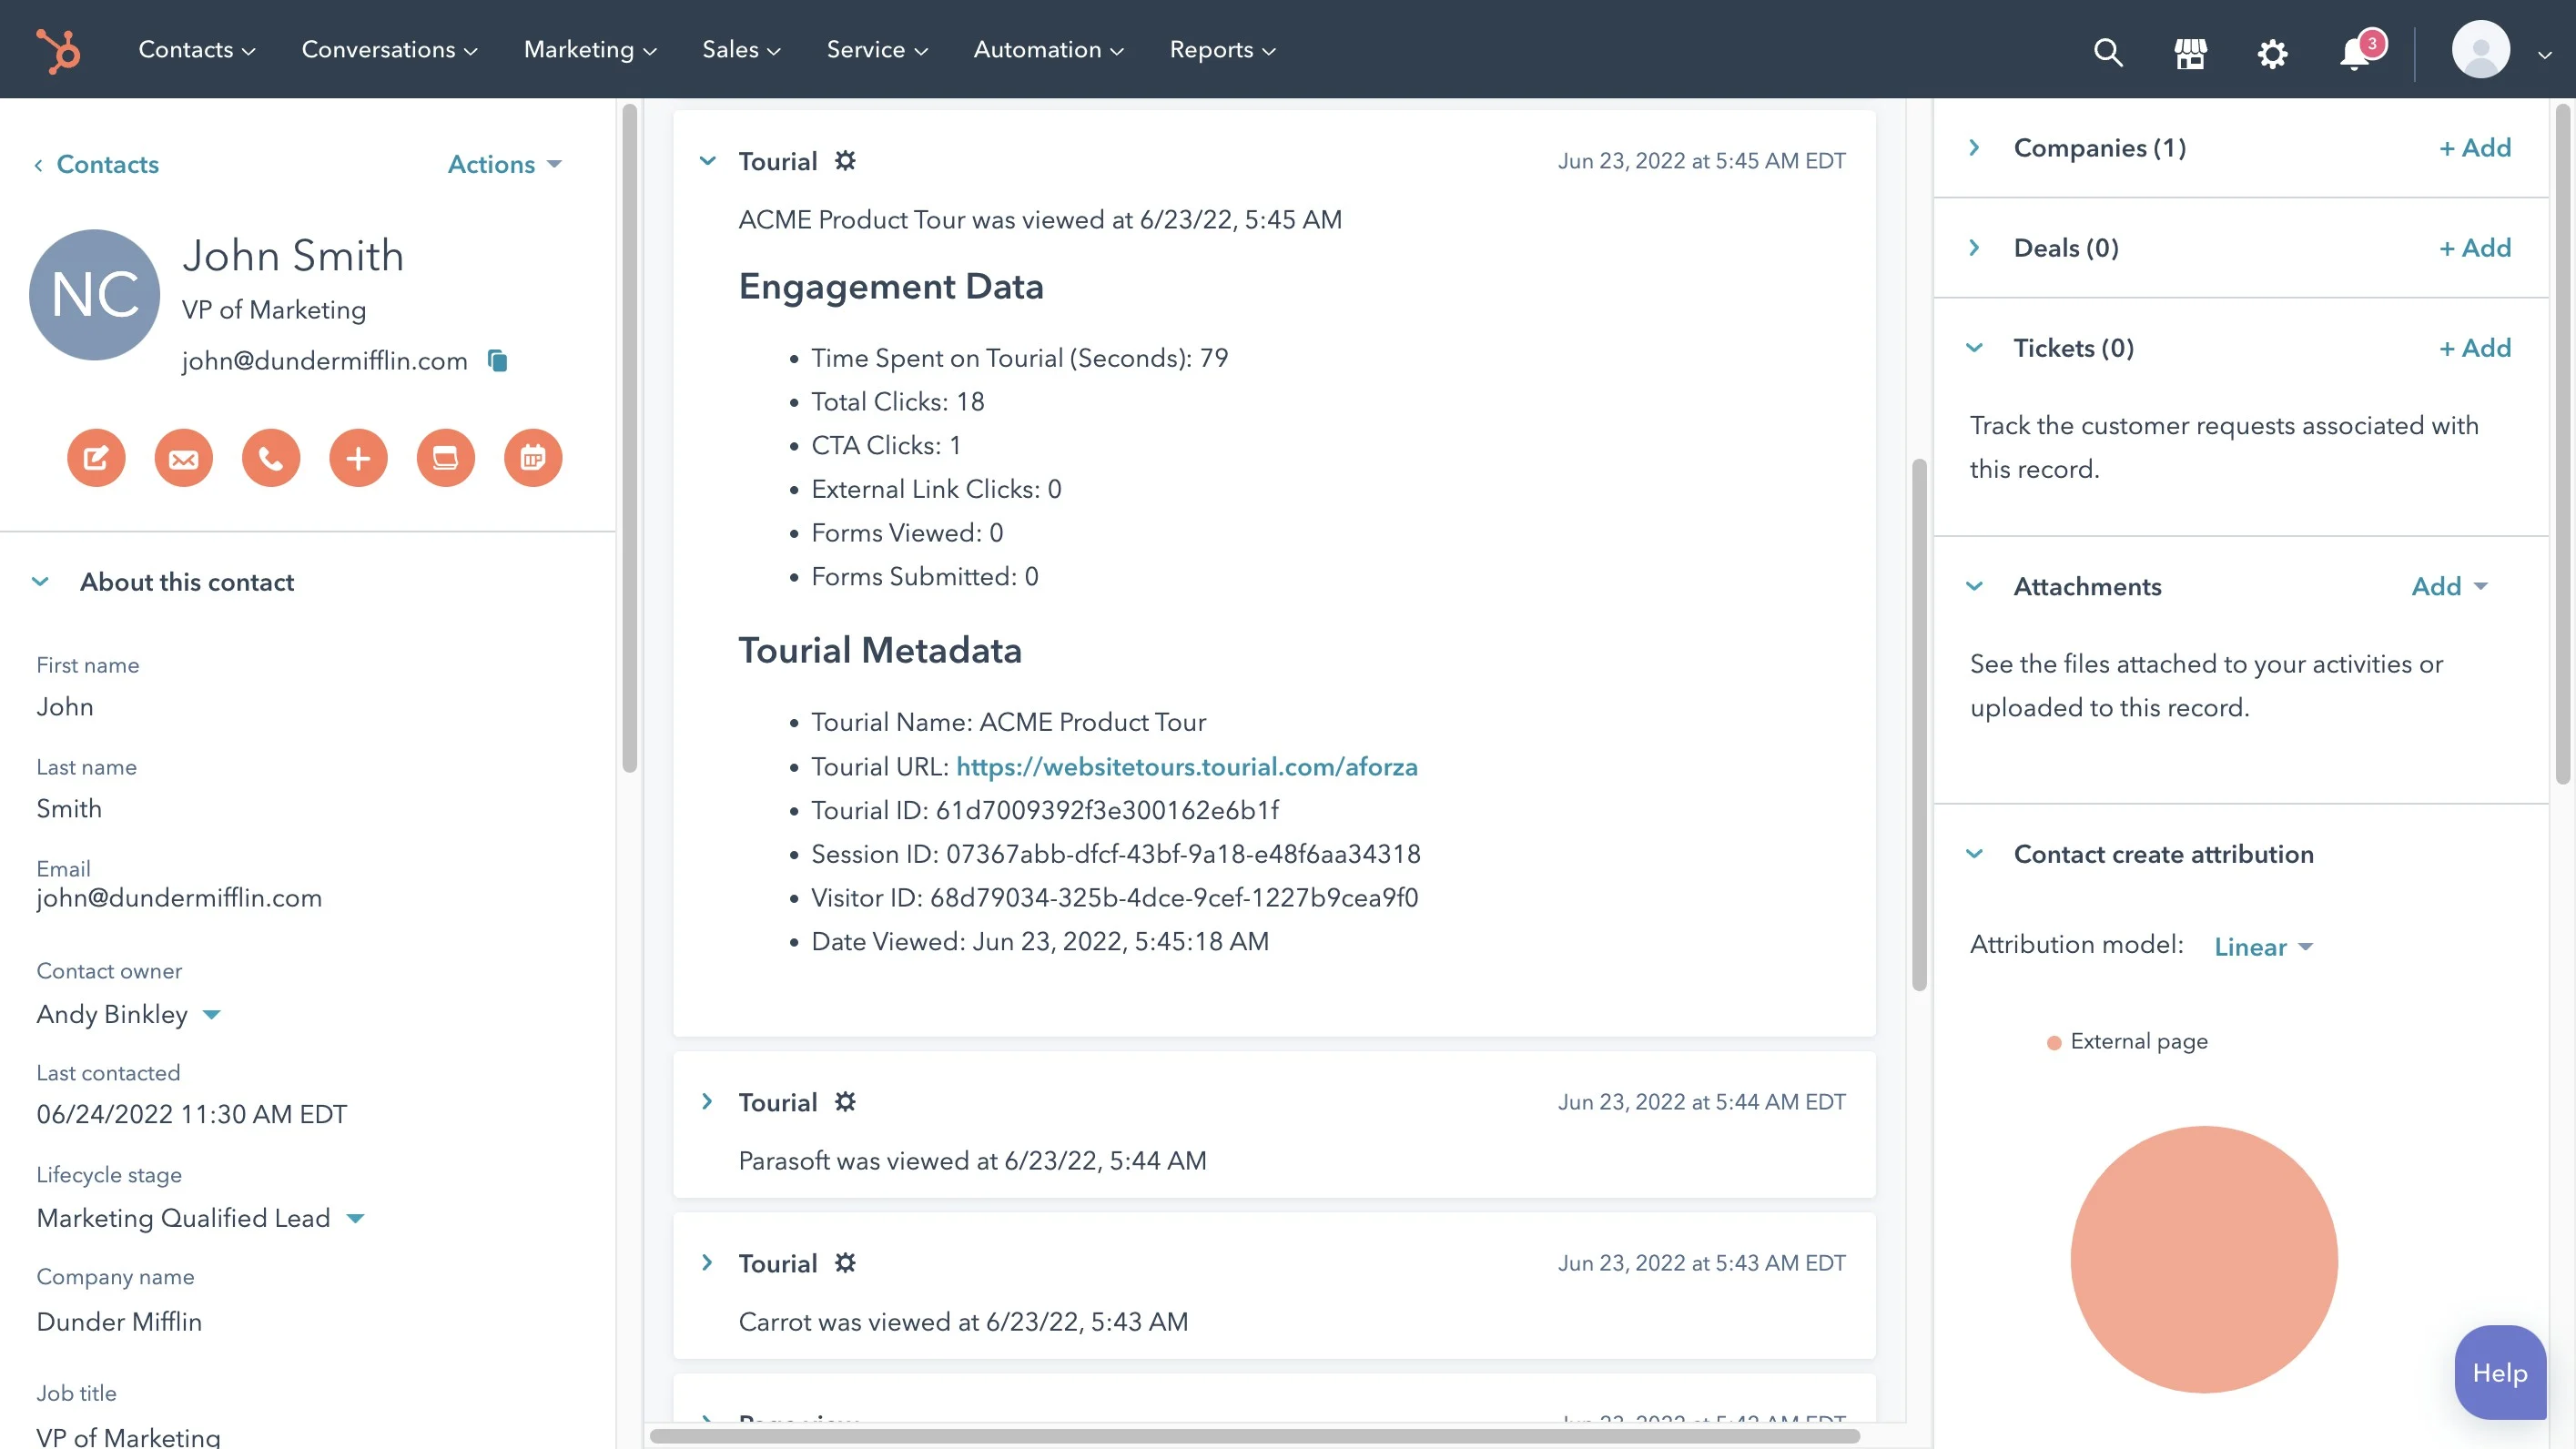Screen dimensions: 2576x1449
Task: Open the Marketing menu
Action: pyautogui.click(x=590, y=49)
